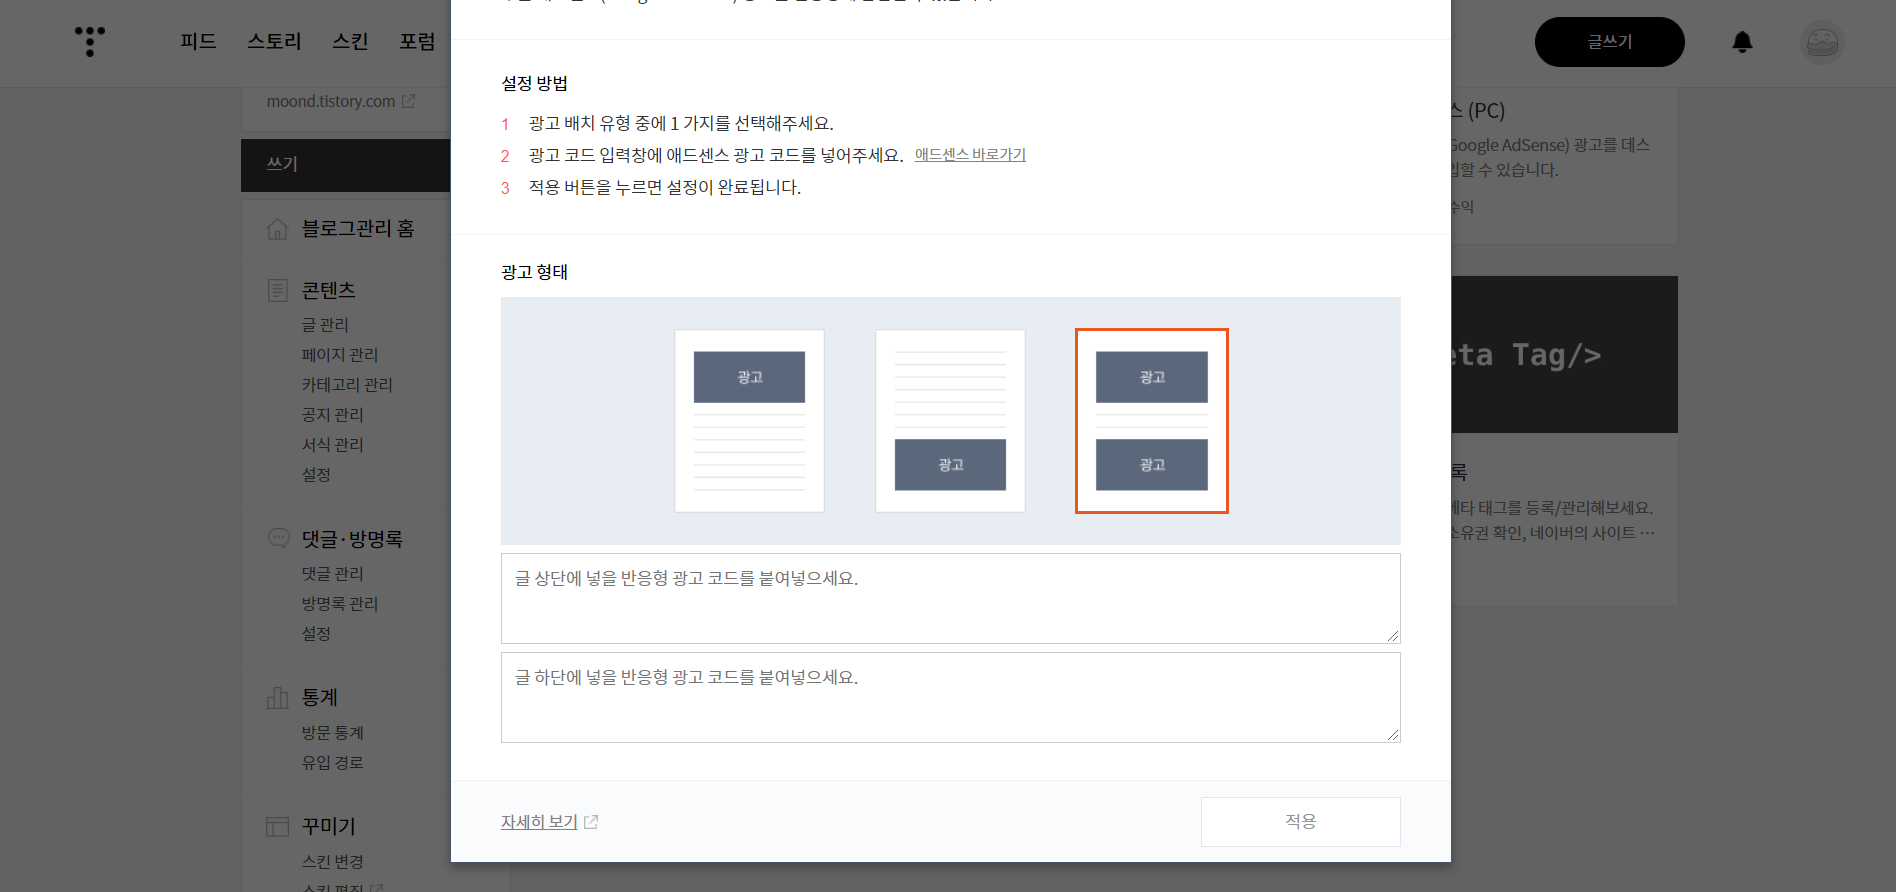Open 방명록 관리 in sidebar
Viewport: 1896px width, 892px height.
click(340, 604)
